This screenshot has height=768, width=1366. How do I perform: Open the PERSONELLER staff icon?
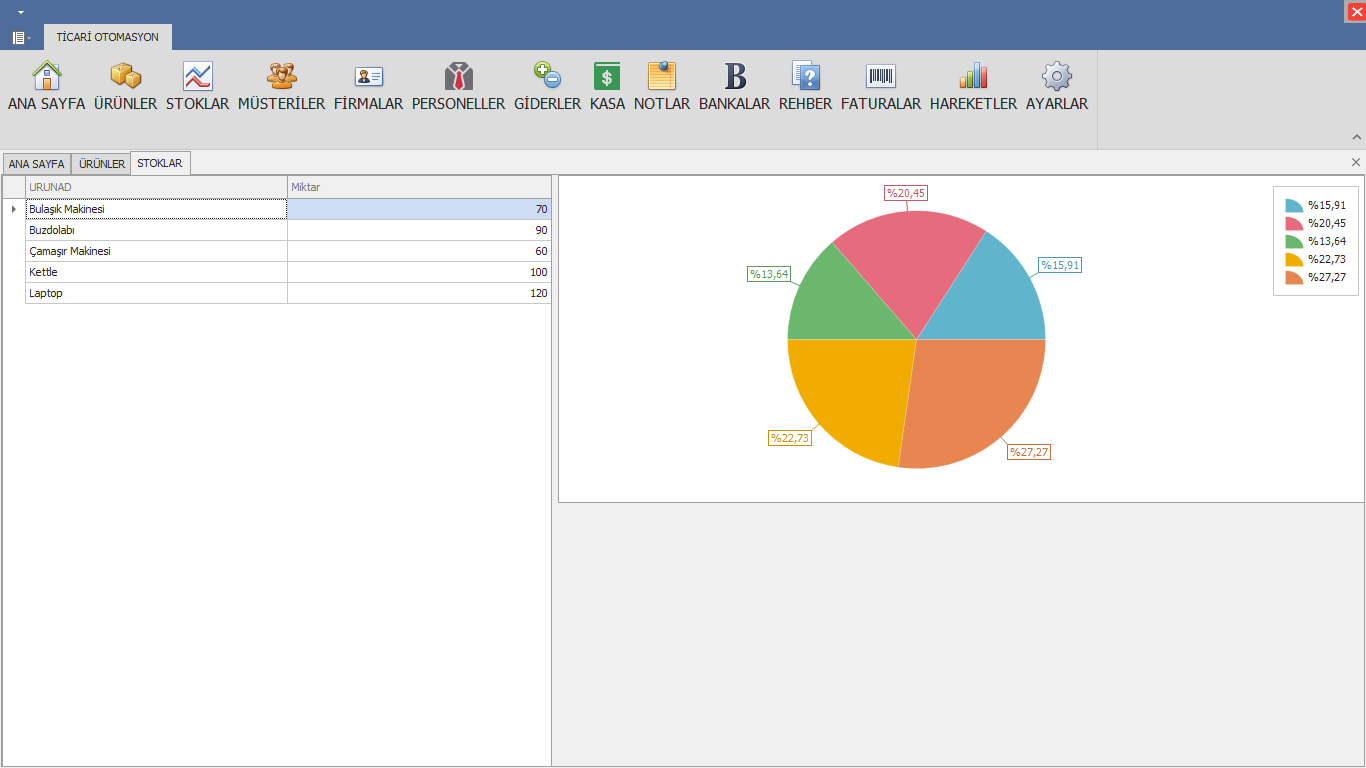(x=459, y=76)
